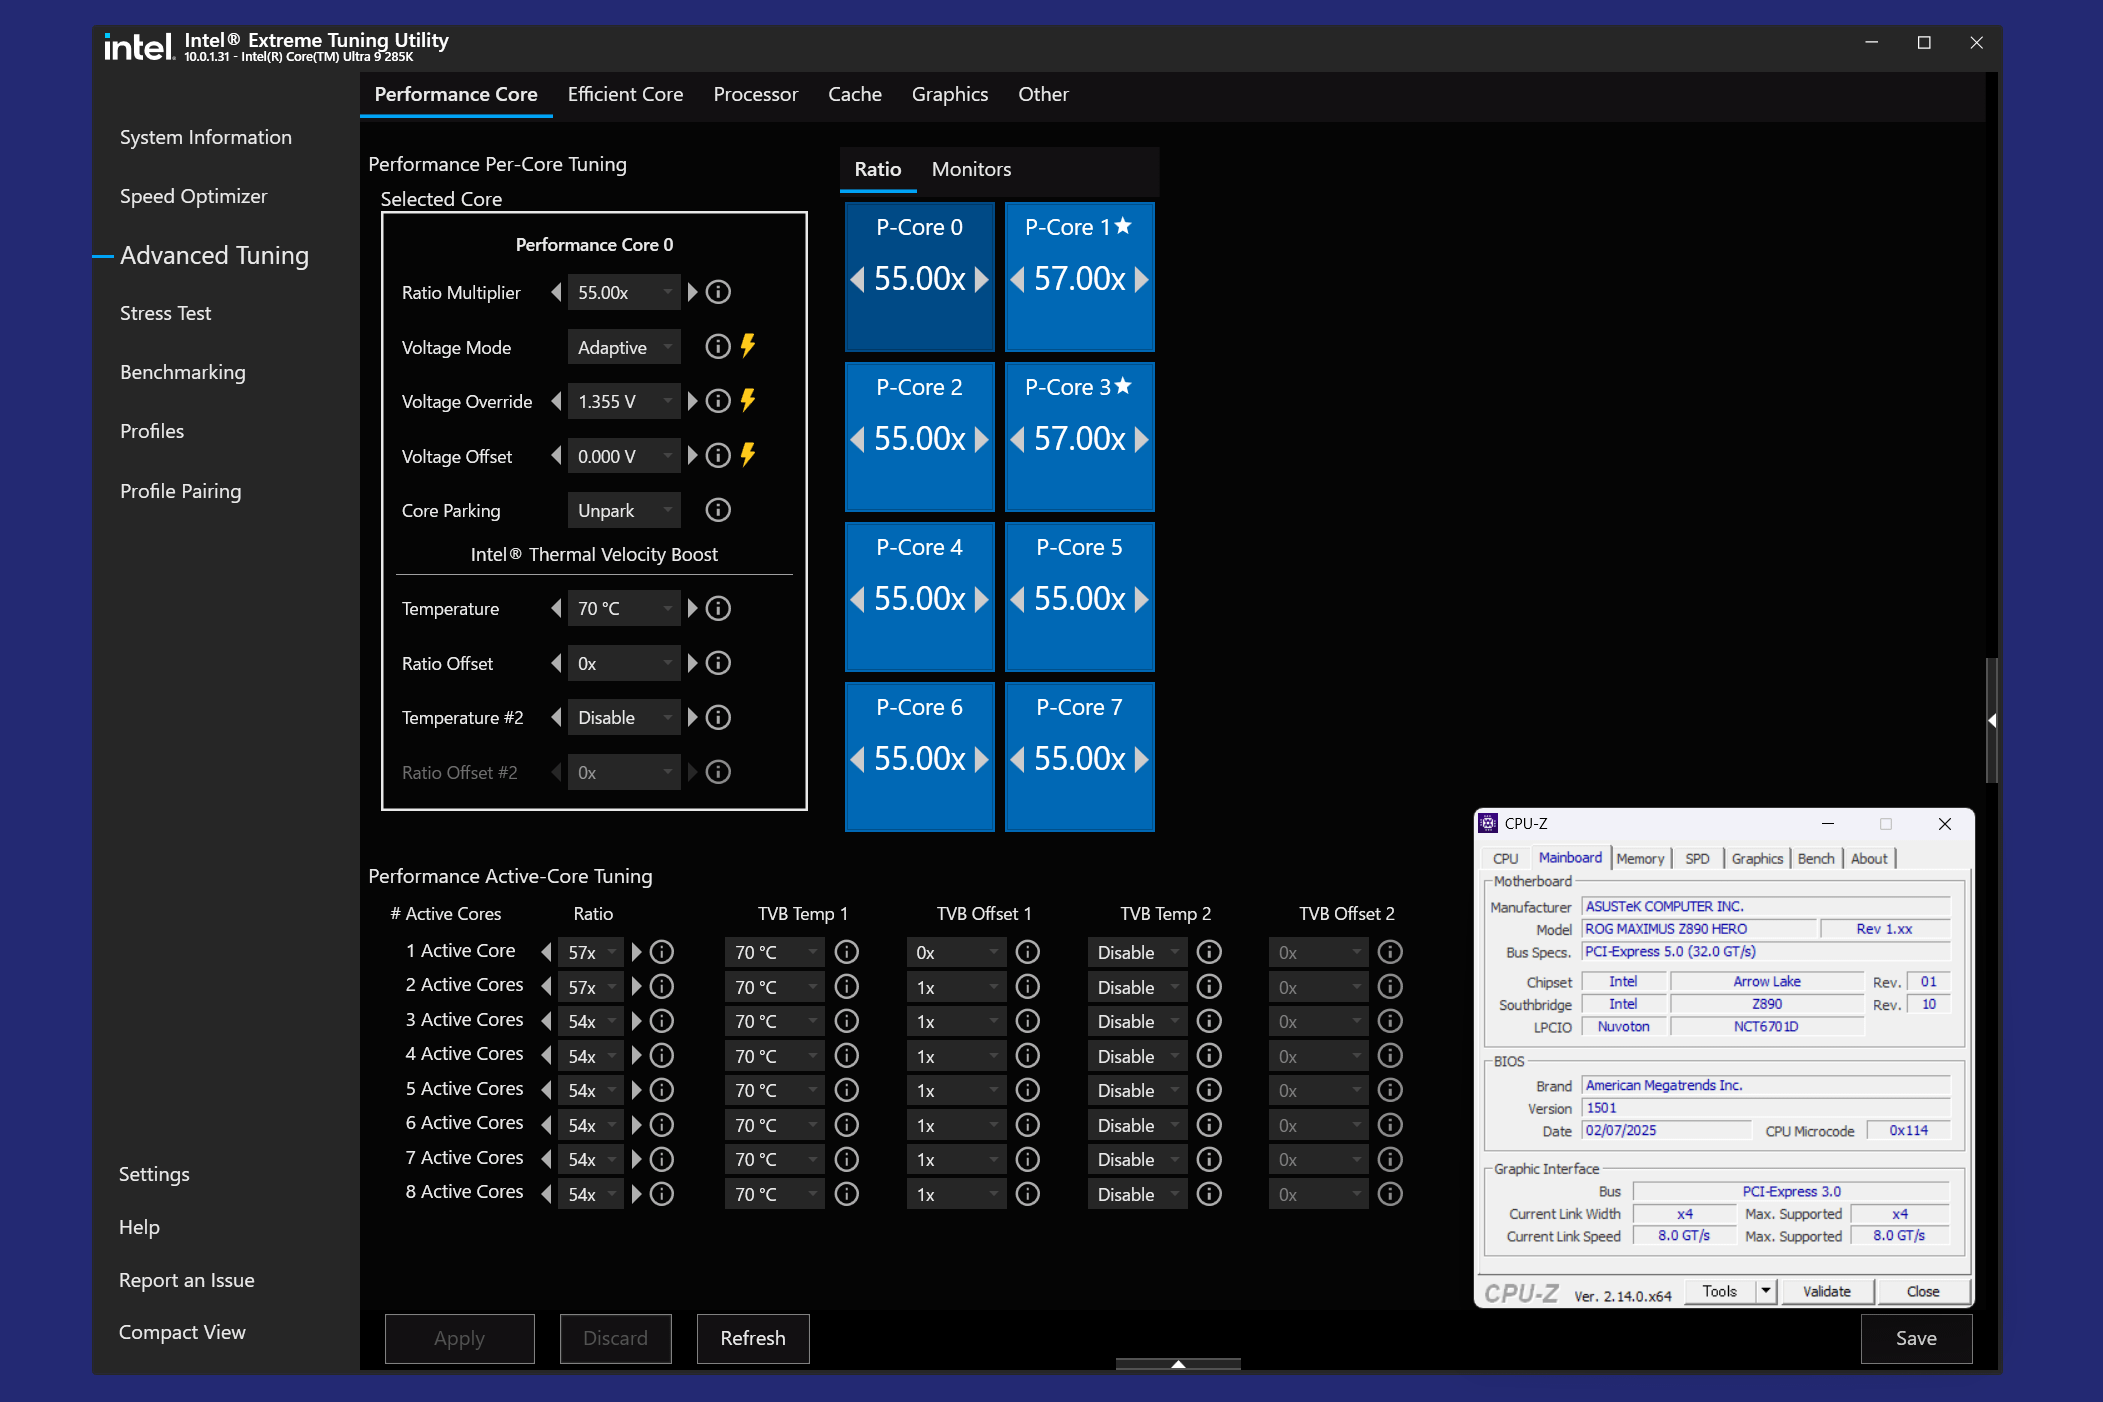Screen dimensions: 2103x1402
Task: Open Stress Test in the sidebar
Action: coord(165,313)
